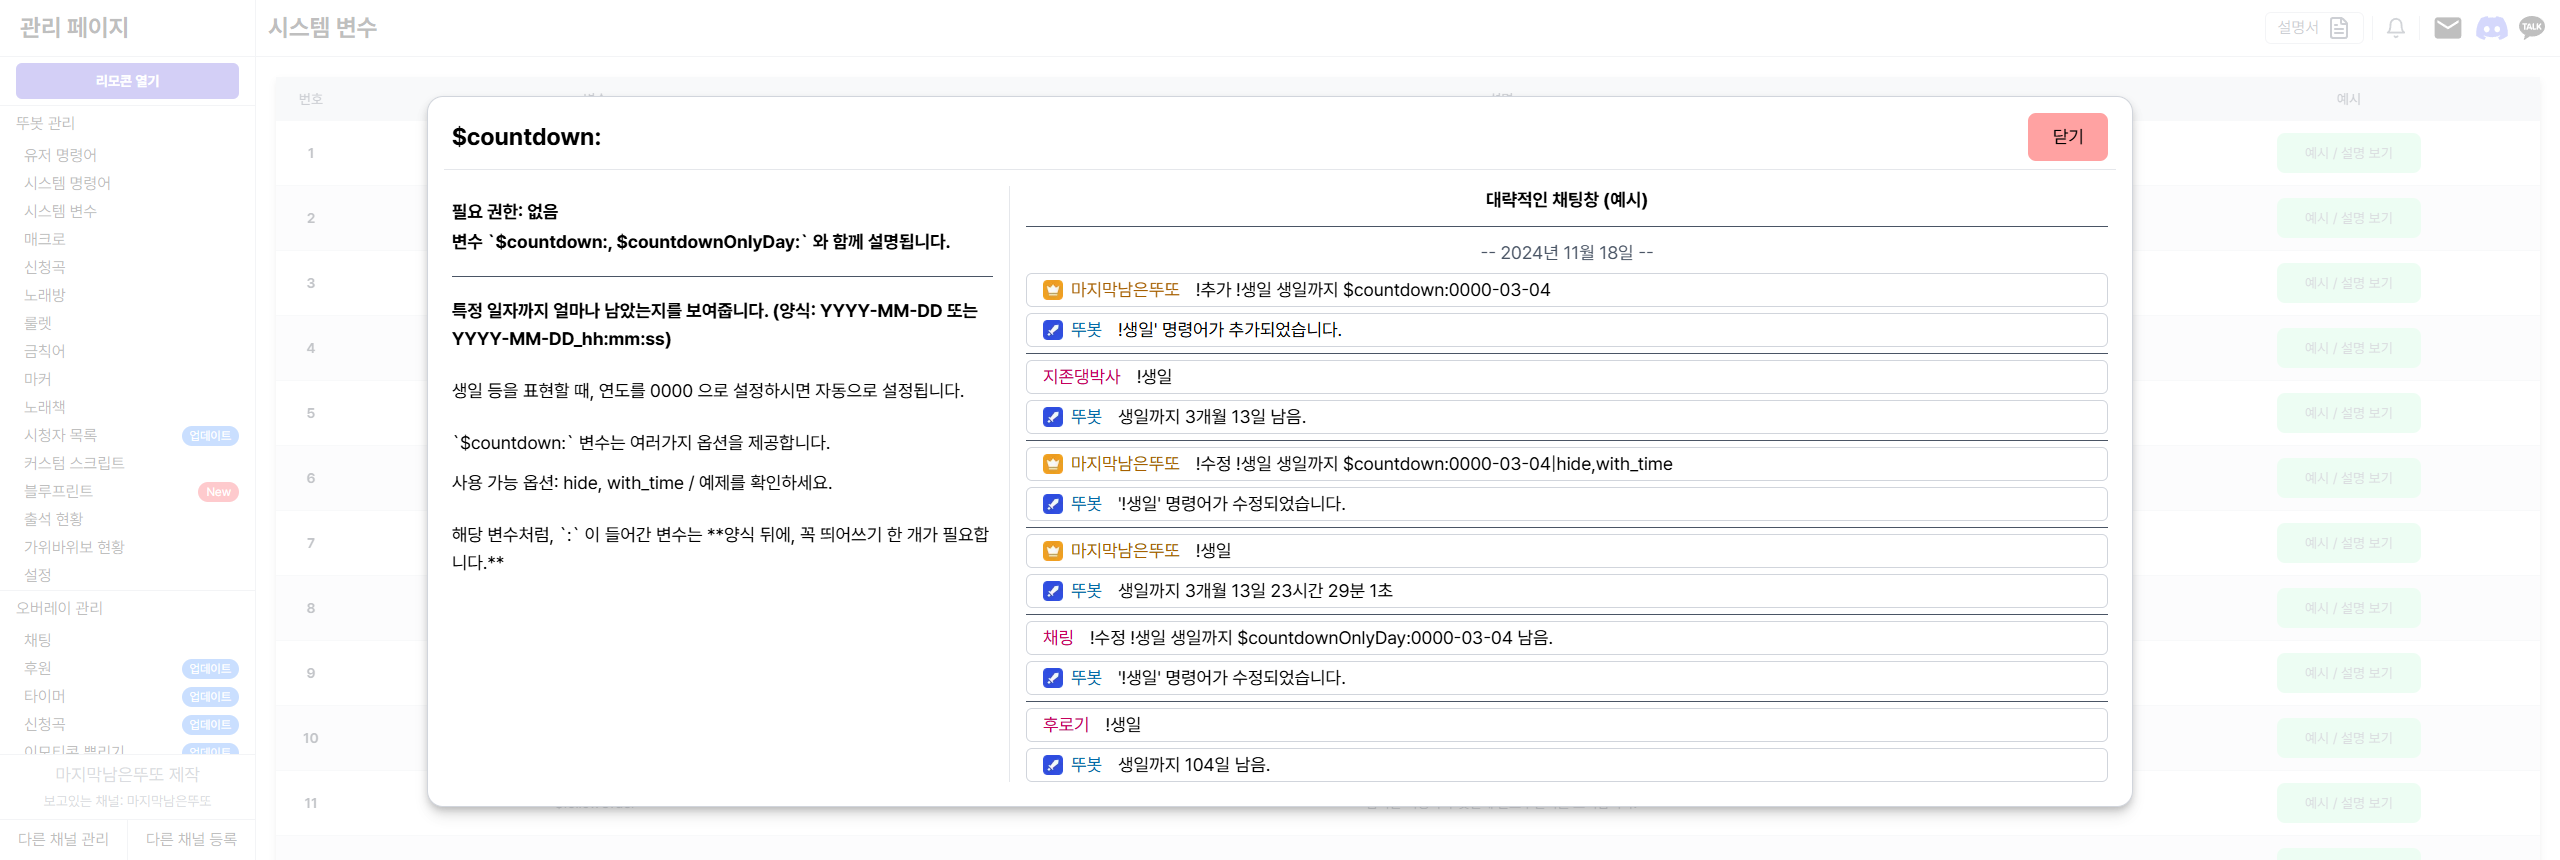Open the 설명서 manual button
This screenshot has width=2560, height=860.
(2313, 28)
